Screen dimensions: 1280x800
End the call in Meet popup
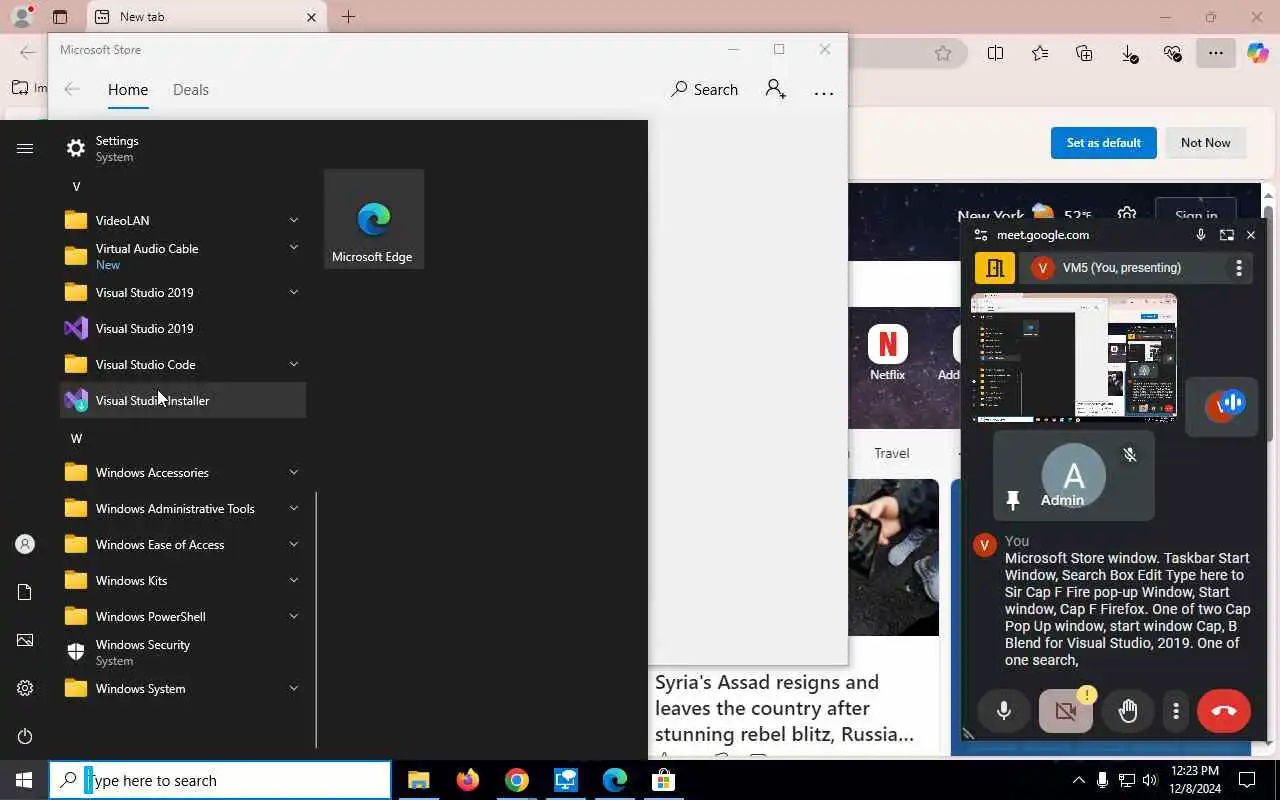(1224, 711)
